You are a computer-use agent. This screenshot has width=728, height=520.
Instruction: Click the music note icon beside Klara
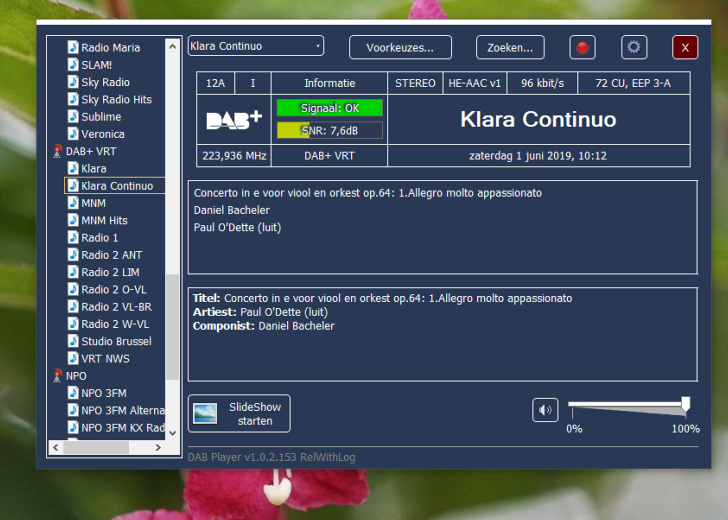click(73, 169)
